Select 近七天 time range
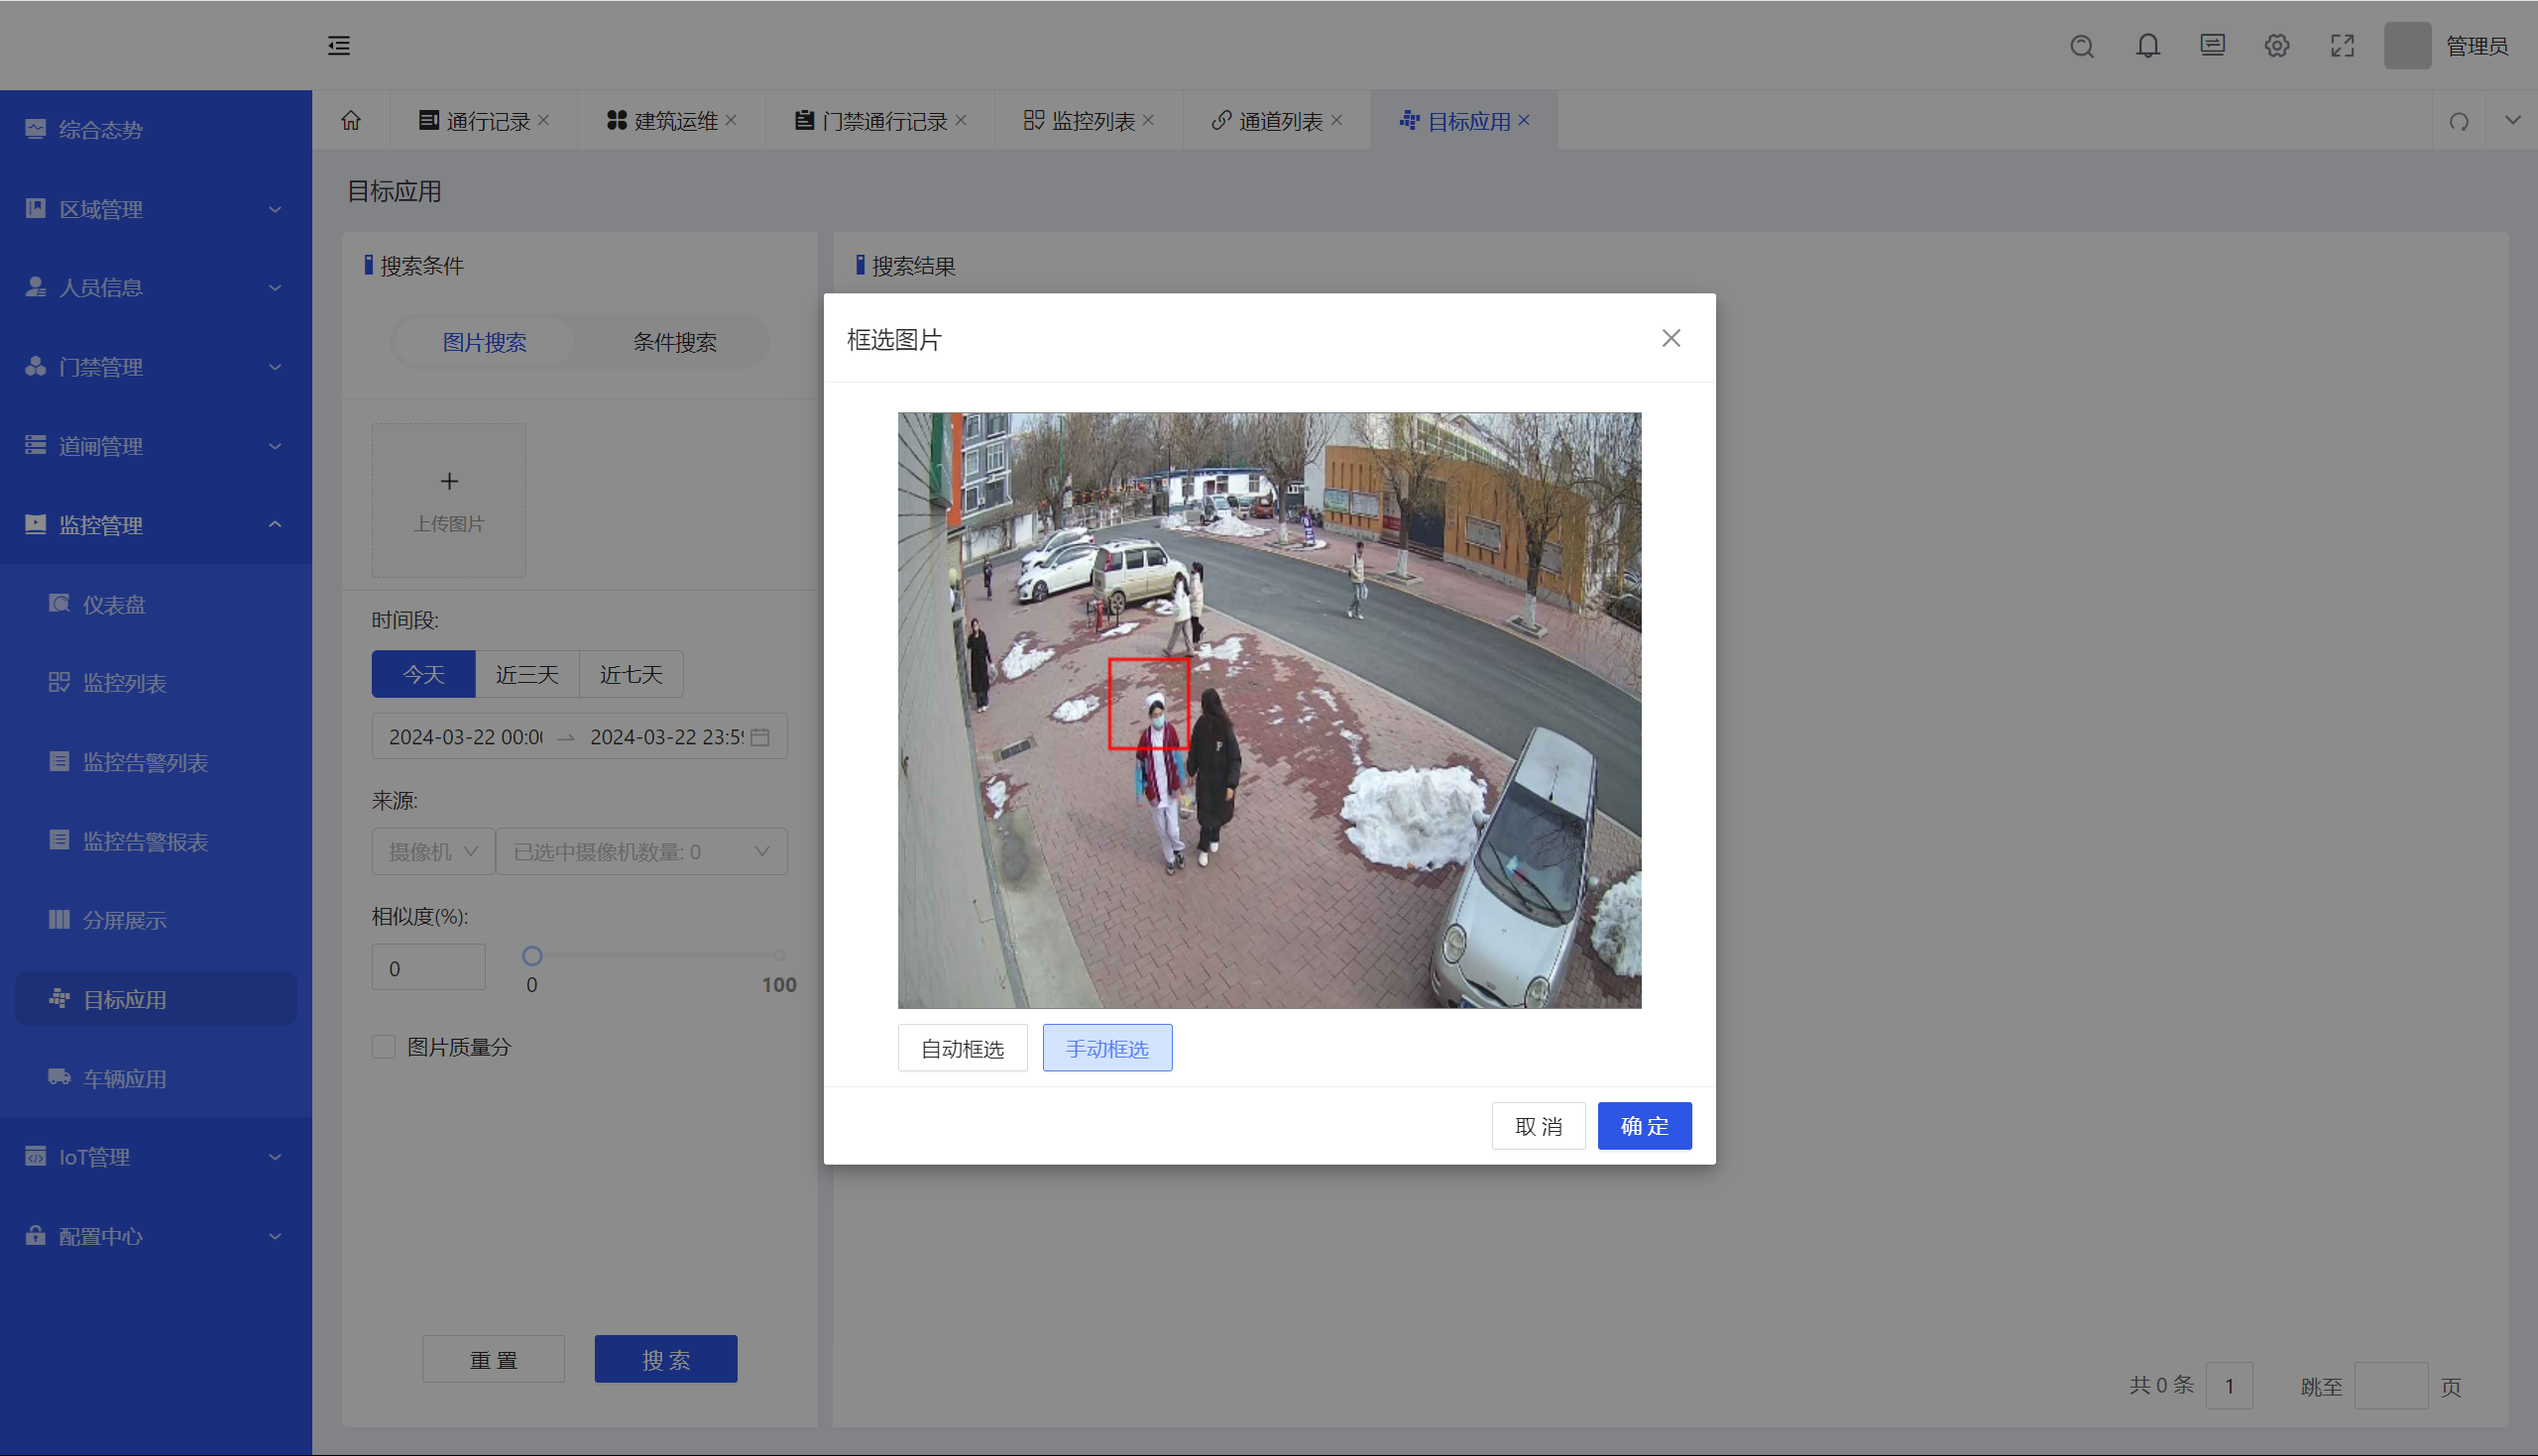 (631, 674)
